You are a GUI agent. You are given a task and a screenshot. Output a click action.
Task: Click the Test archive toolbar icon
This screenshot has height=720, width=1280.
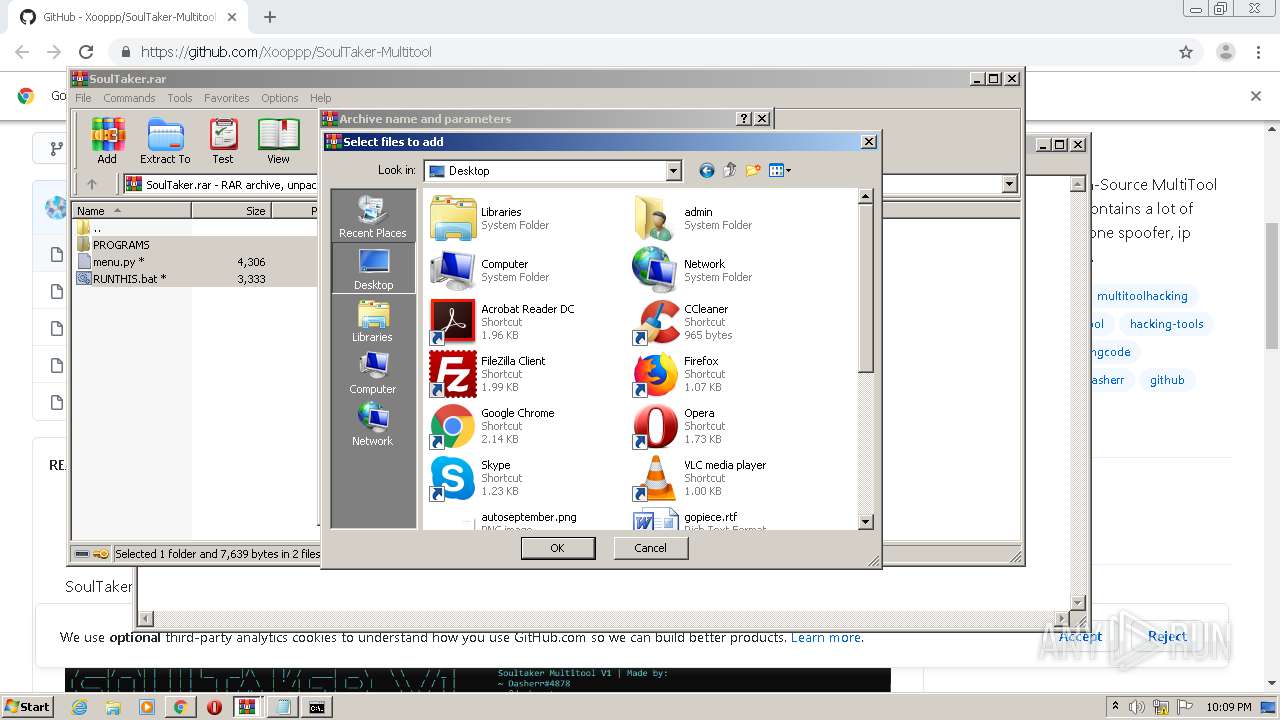pos(223,140)
